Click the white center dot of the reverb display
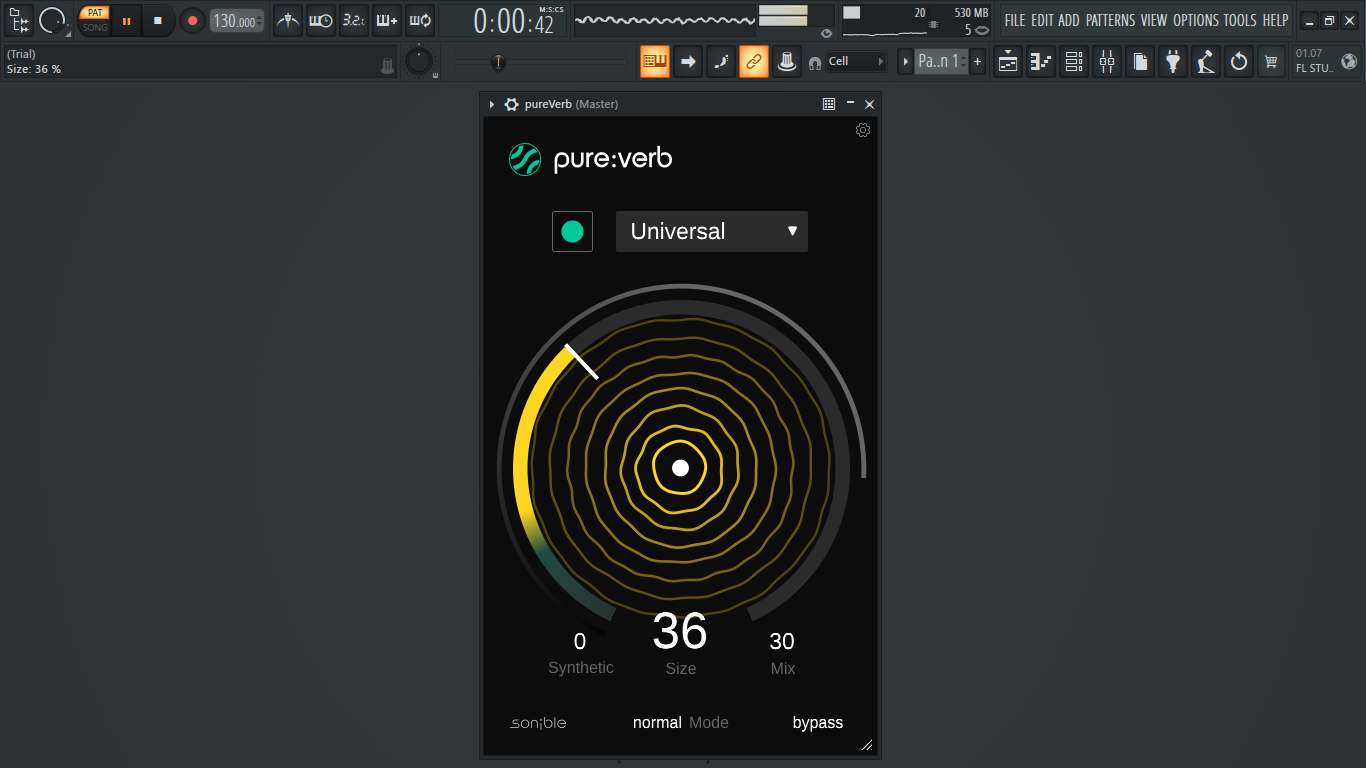Viewport: 1366px width, 768px height. 680,468
